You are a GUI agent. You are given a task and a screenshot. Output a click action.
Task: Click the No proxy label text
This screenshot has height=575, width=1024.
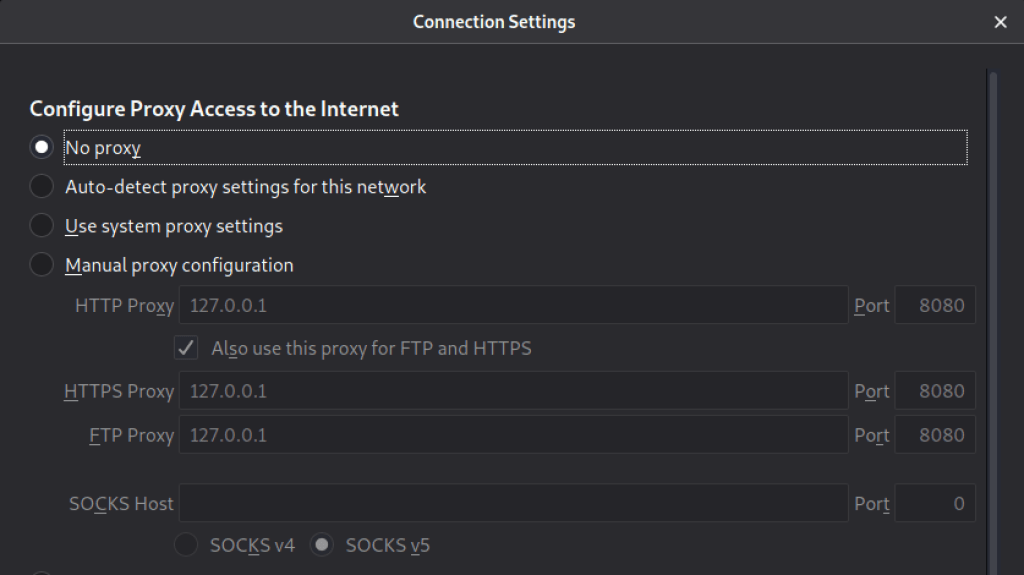103,148
